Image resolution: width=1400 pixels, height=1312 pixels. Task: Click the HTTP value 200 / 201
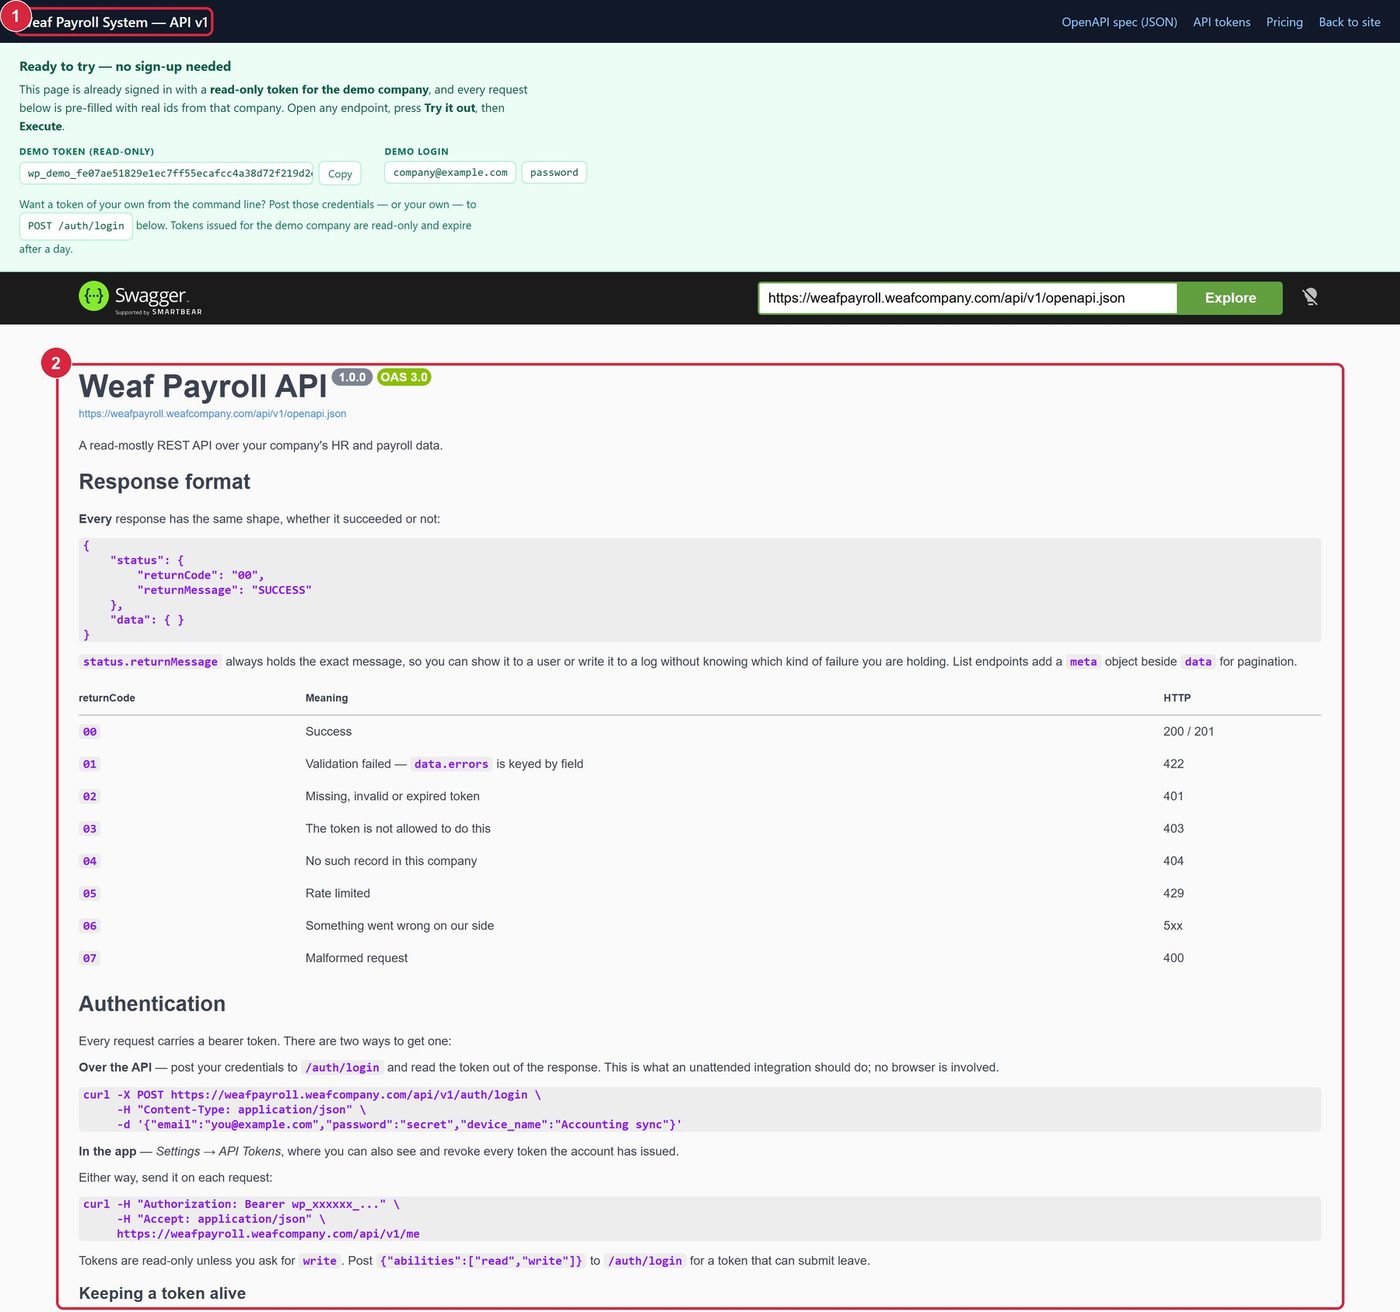click(1188, 732)
